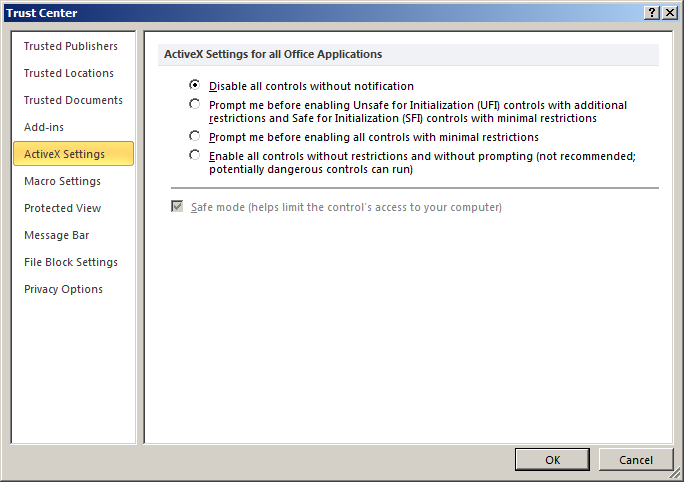The image size is (684, 482).
Task: Toggle the Safe mode checkbox
Action: (x=177, y=206)
